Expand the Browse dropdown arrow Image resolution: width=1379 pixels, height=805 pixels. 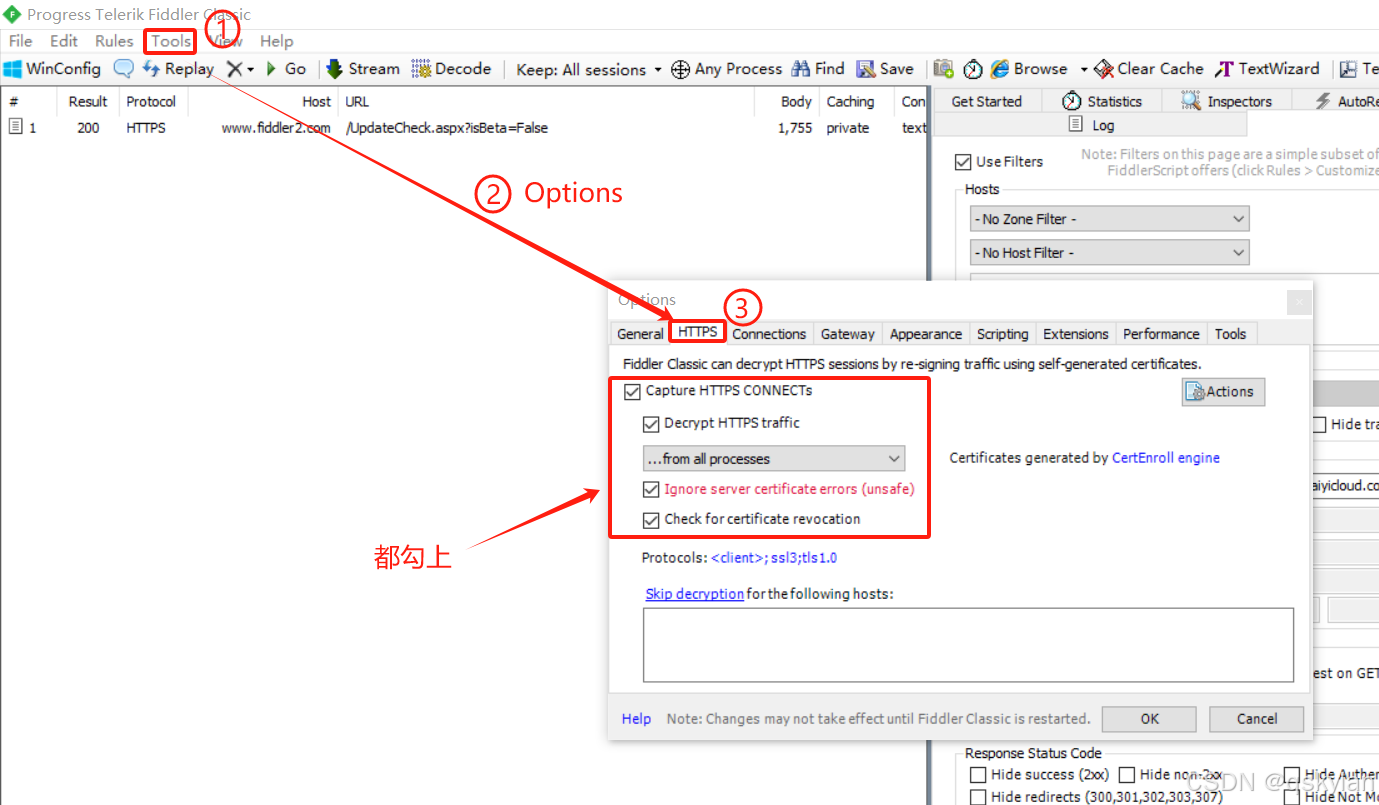click(x=1083, y=69)
